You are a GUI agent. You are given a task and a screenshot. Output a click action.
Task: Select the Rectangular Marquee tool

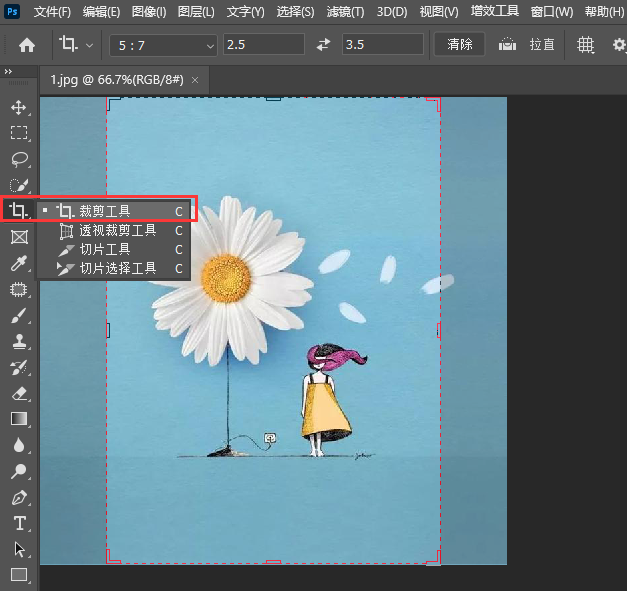(19, 133)
